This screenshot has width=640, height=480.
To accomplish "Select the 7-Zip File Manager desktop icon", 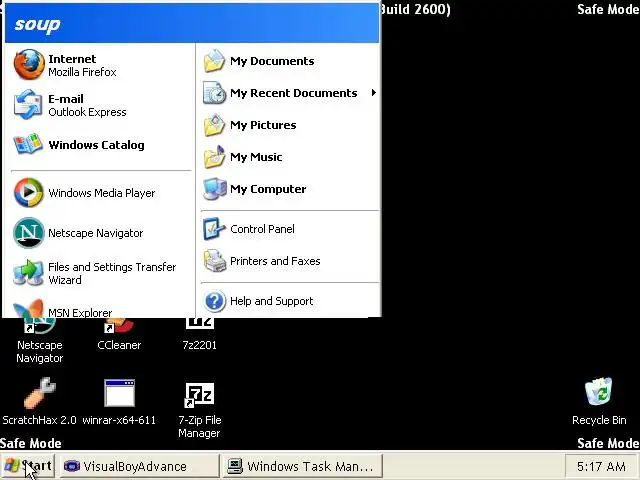I will (199, 395).
